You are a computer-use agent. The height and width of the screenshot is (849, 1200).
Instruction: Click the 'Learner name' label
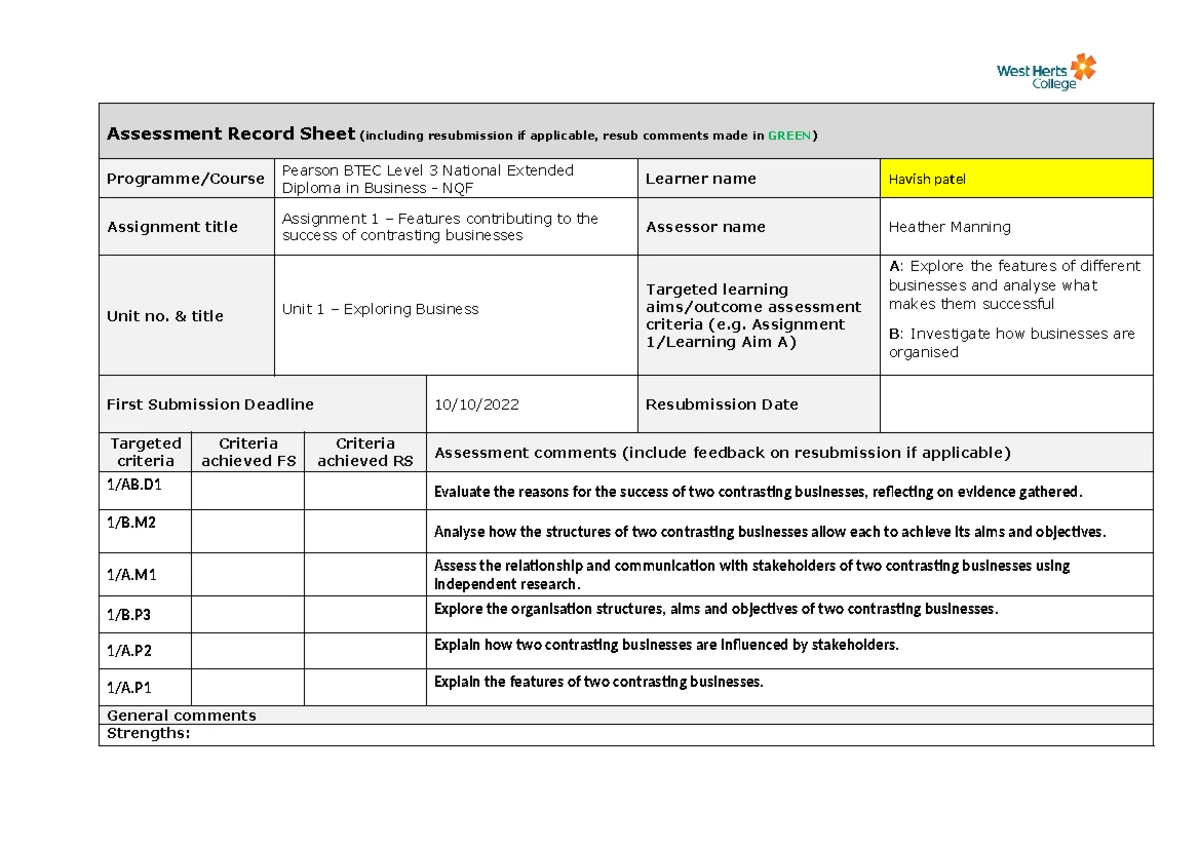(x=701, y=179)
